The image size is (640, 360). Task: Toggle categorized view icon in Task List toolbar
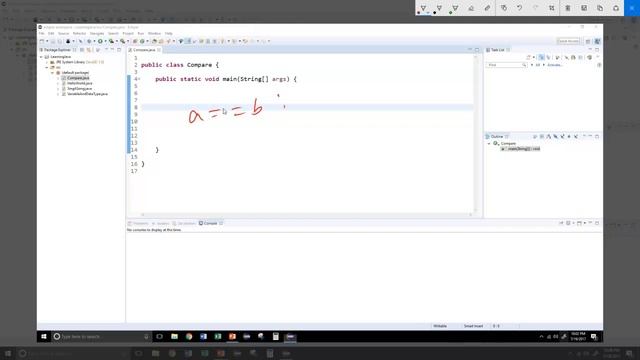(541, 58)
